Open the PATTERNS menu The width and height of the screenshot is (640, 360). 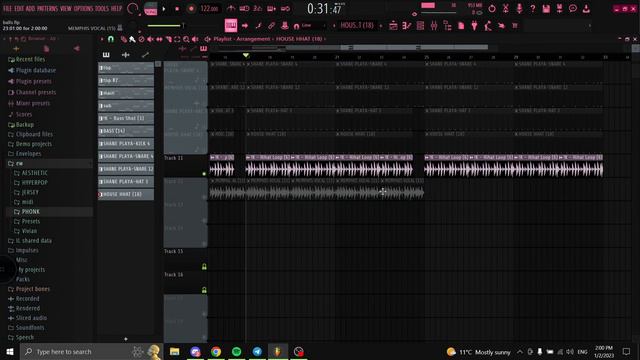click(48, 8)
